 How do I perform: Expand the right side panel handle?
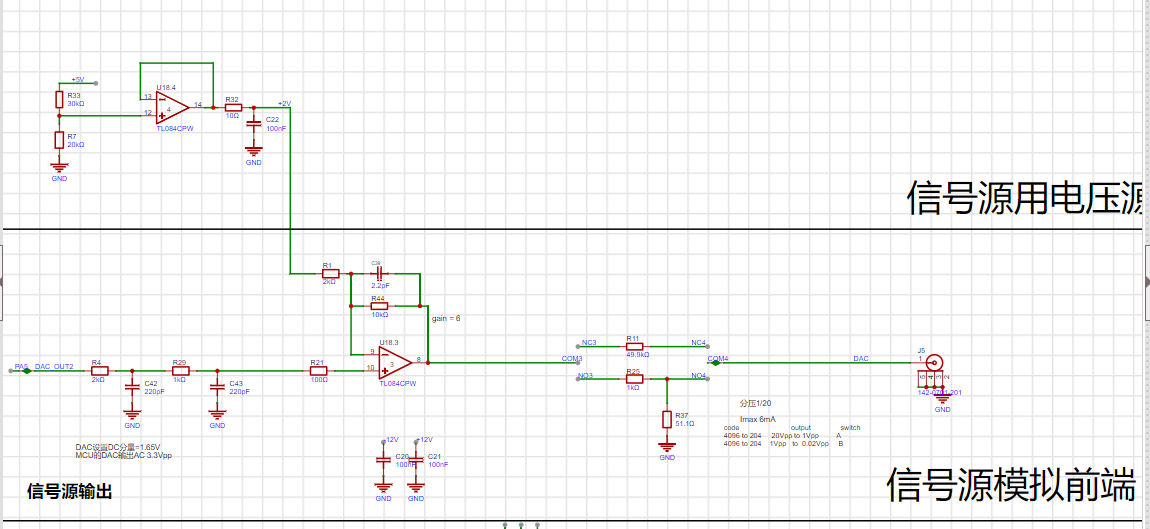[x=1146, y=281]
